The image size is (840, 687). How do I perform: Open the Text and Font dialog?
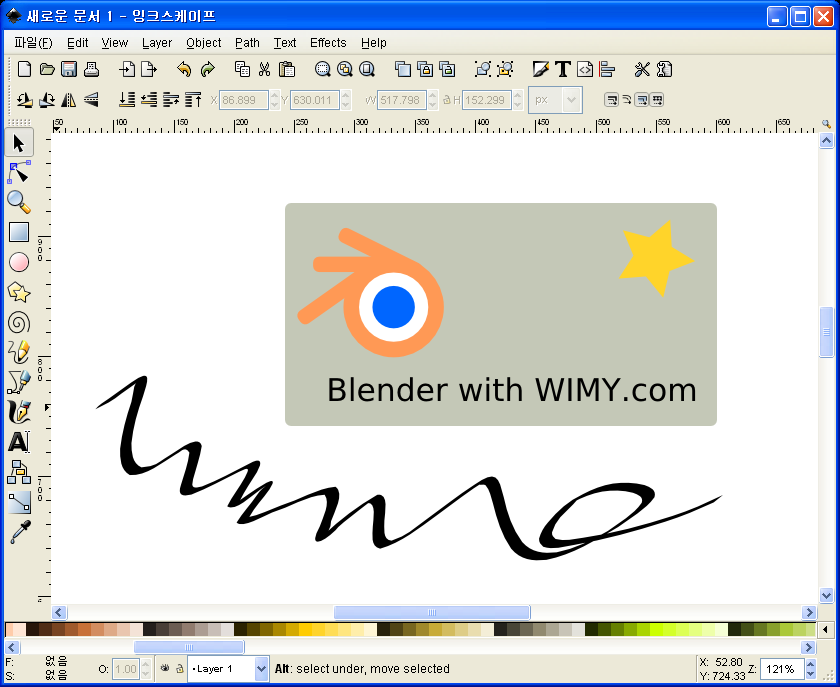click(562, 69)
